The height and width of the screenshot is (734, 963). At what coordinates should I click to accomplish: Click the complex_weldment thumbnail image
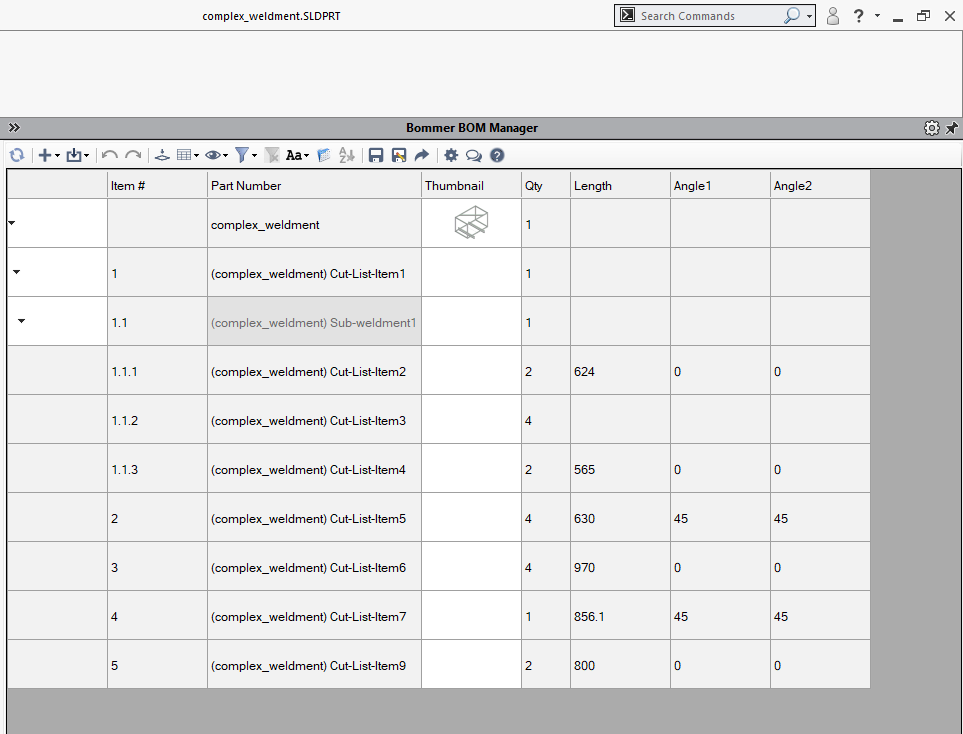(x=471, y=223)
